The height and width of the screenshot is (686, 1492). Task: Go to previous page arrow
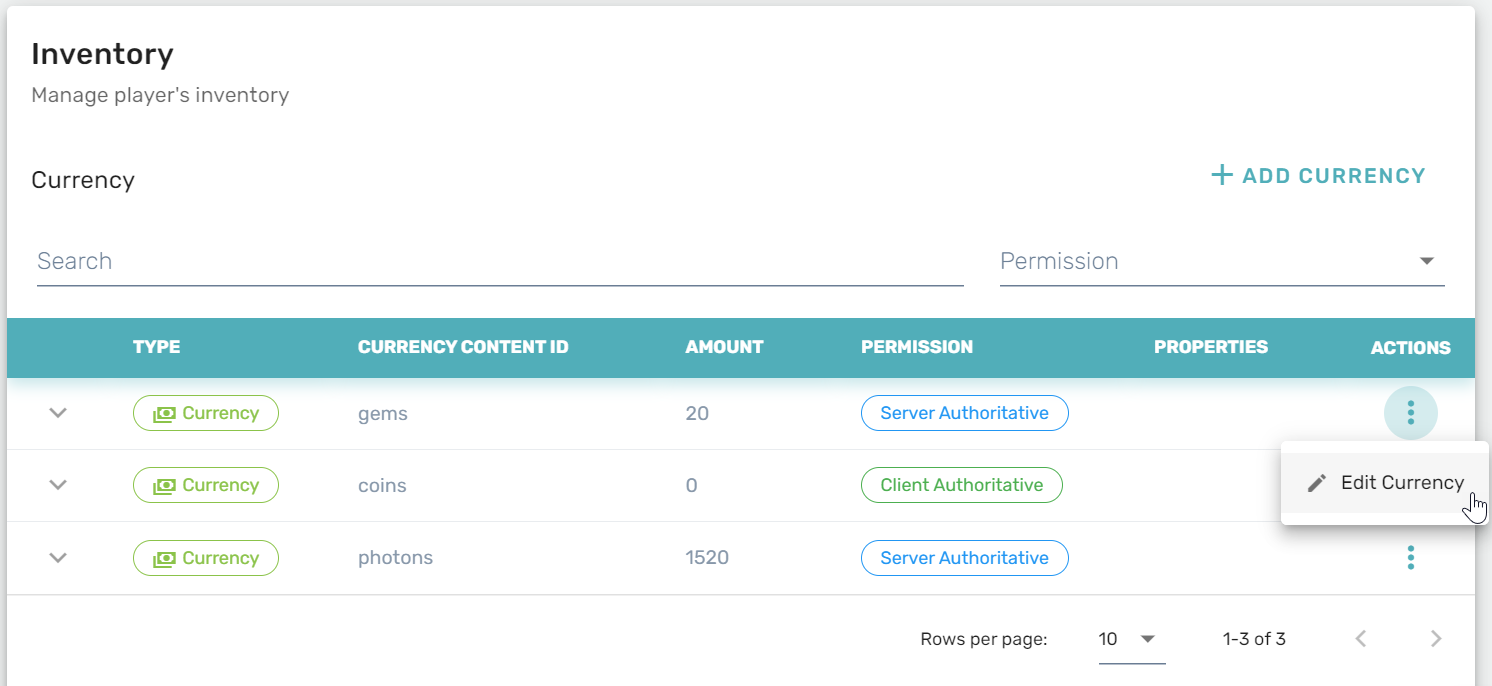[x=1360, y=638]
